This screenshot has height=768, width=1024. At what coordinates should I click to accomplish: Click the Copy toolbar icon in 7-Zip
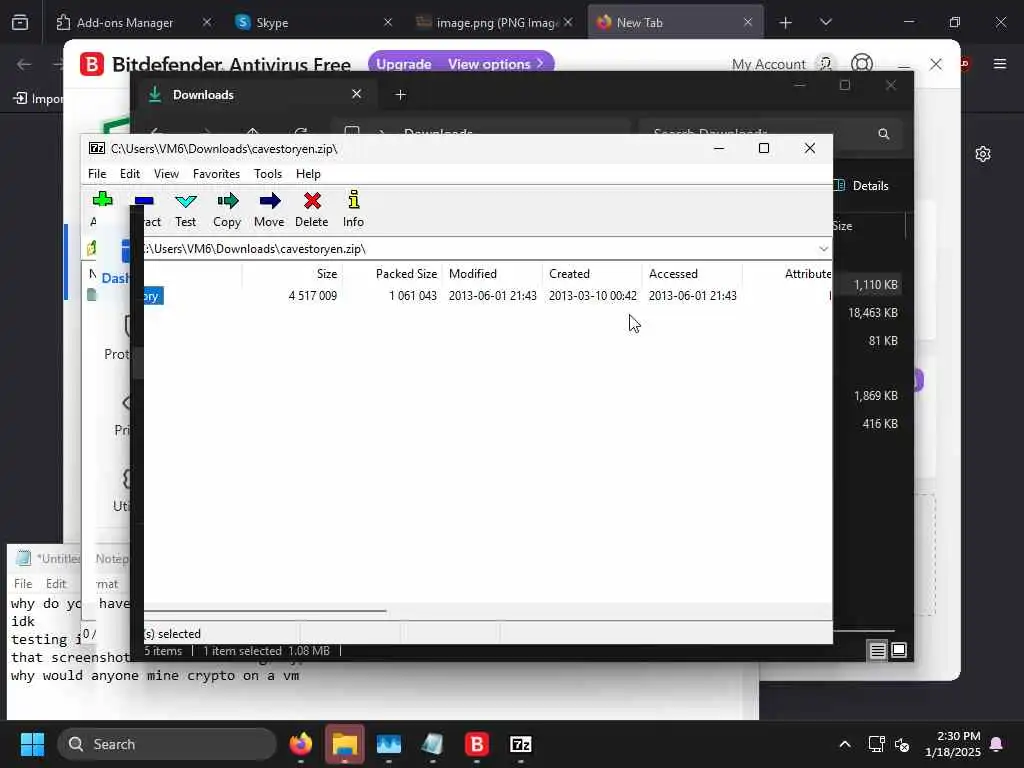pos(227,201)
